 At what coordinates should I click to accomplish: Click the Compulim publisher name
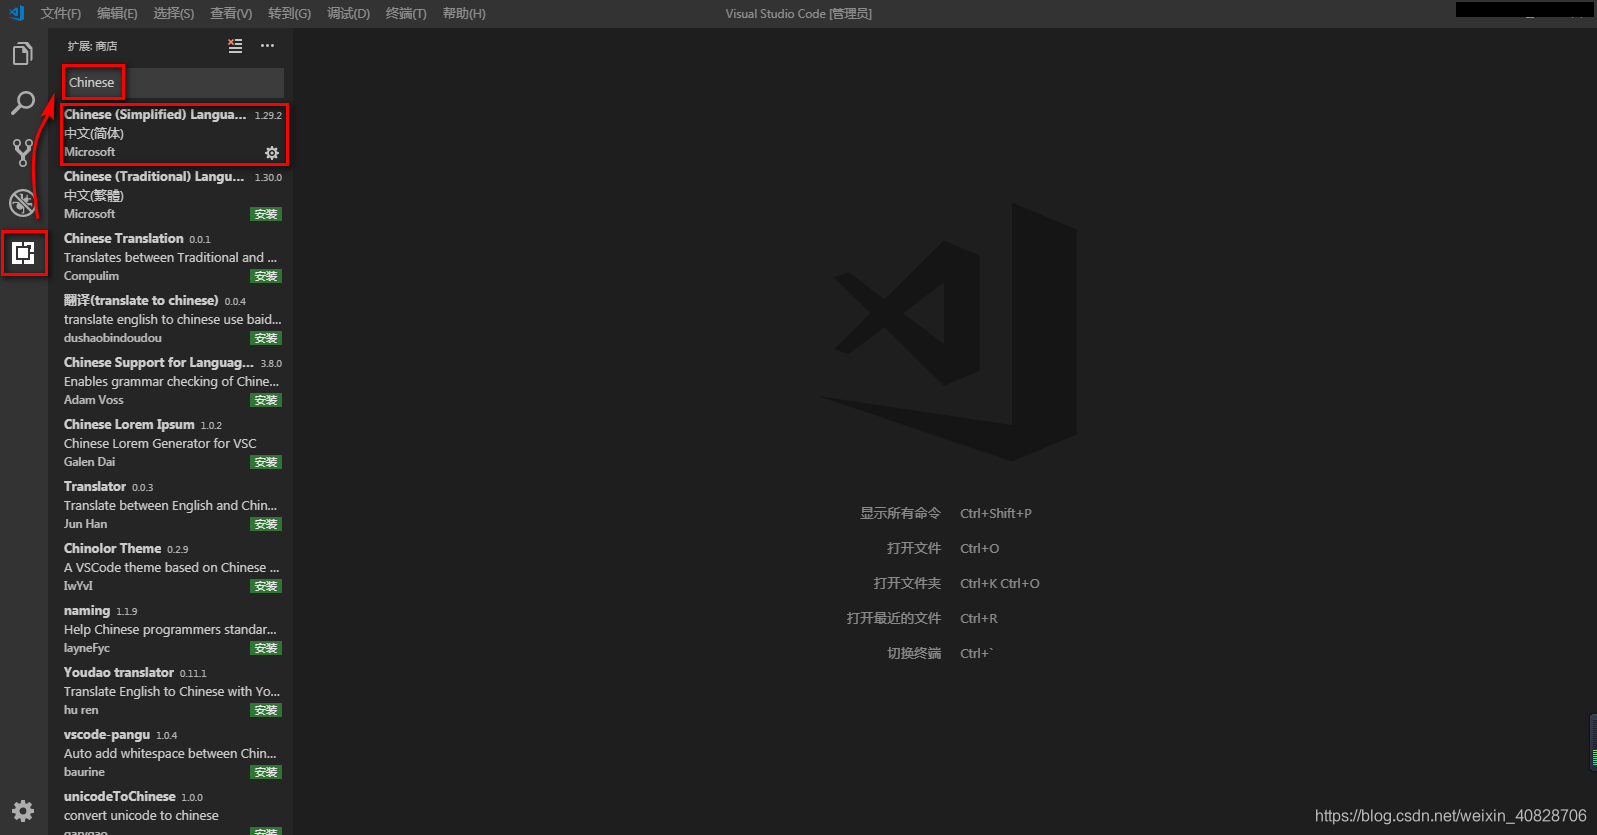(x=91, y=276)
